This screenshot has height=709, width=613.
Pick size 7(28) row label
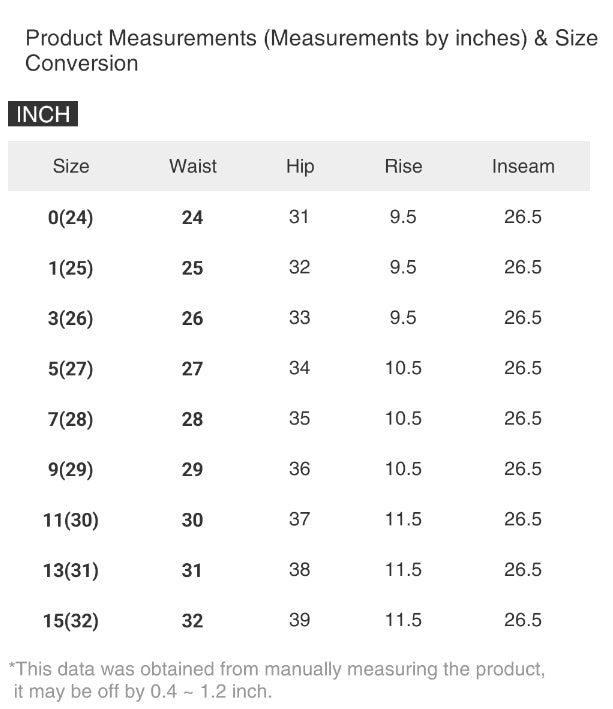point(71,419)
